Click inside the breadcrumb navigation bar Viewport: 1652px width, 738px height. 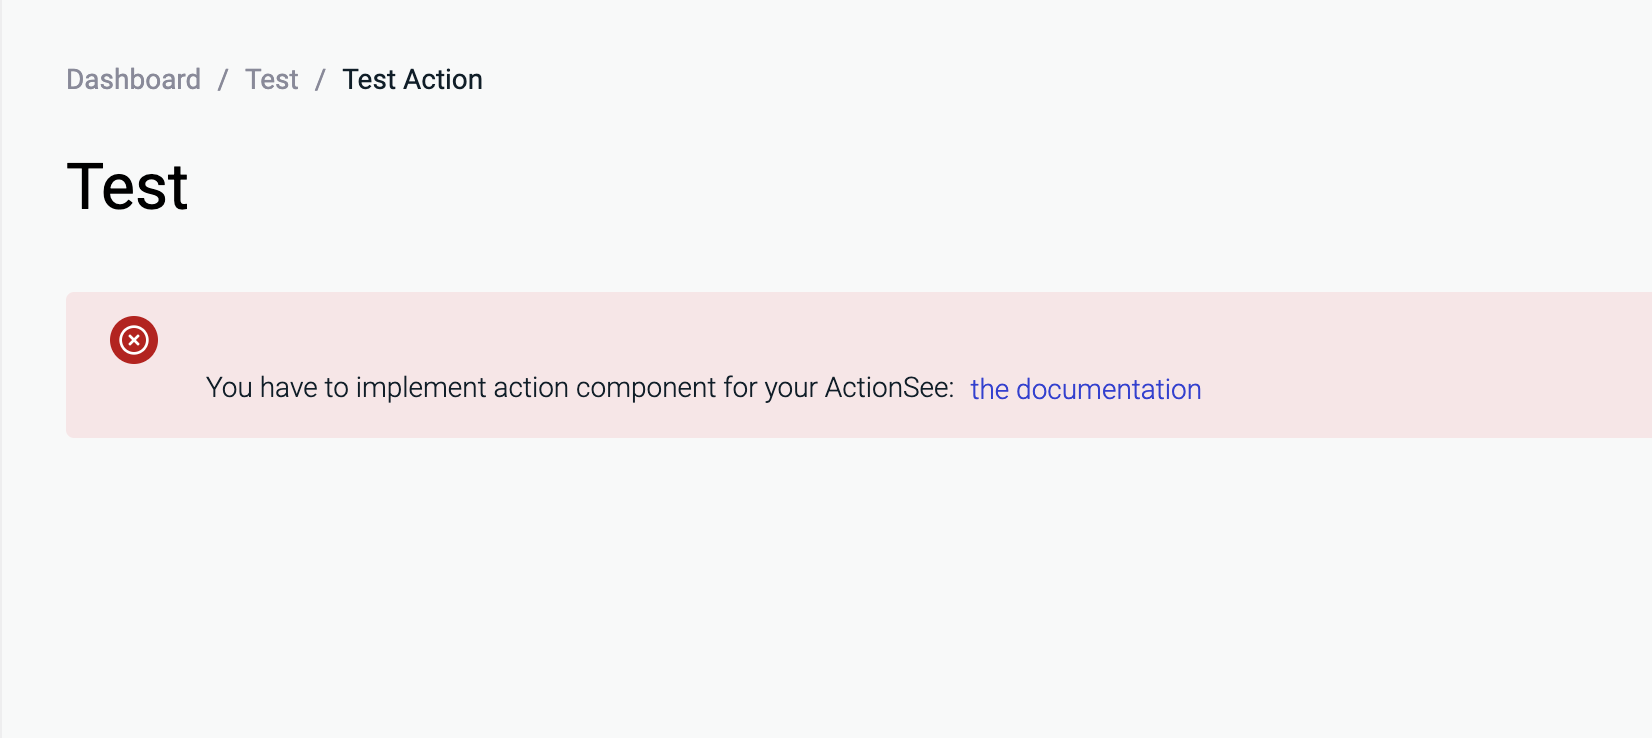pos(275,79)
